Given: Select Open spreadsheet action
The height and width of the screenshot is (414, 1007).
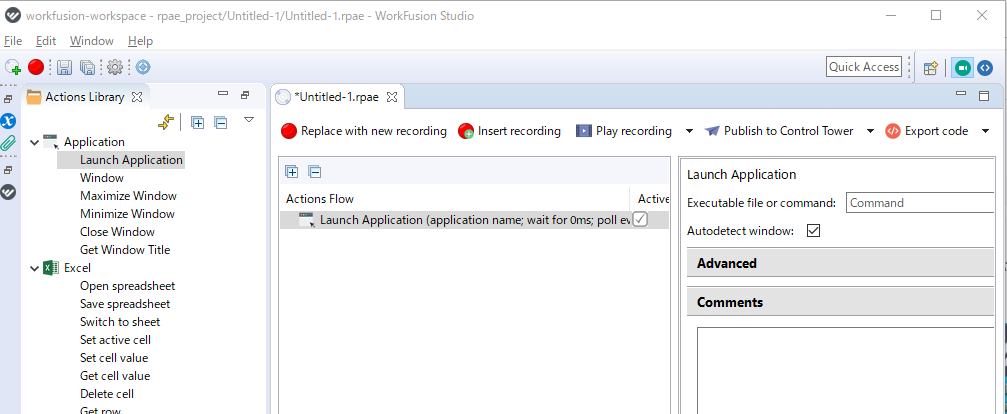Looking at the screenshot, I should (127, 286).
